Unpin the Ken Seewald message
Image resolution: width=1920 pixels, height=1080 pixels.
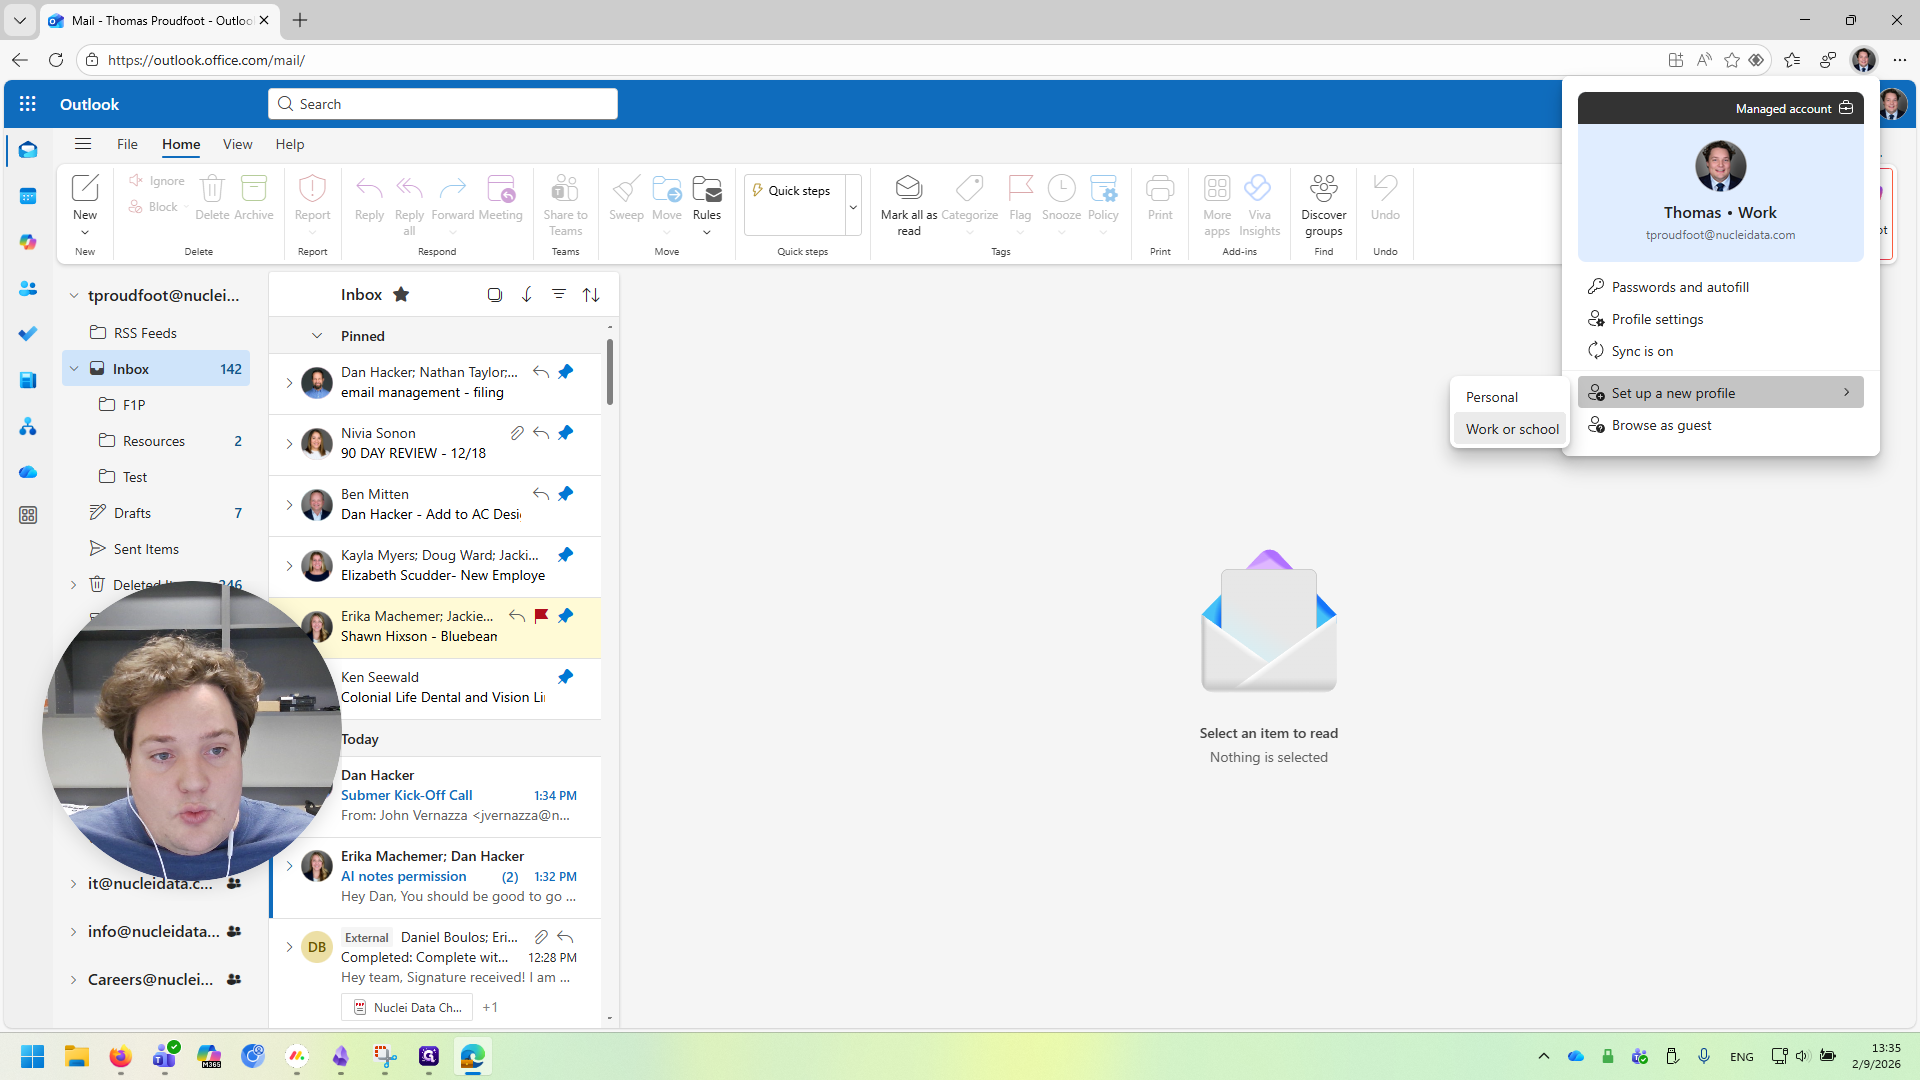pyautogui.click(x=566, y=677)
